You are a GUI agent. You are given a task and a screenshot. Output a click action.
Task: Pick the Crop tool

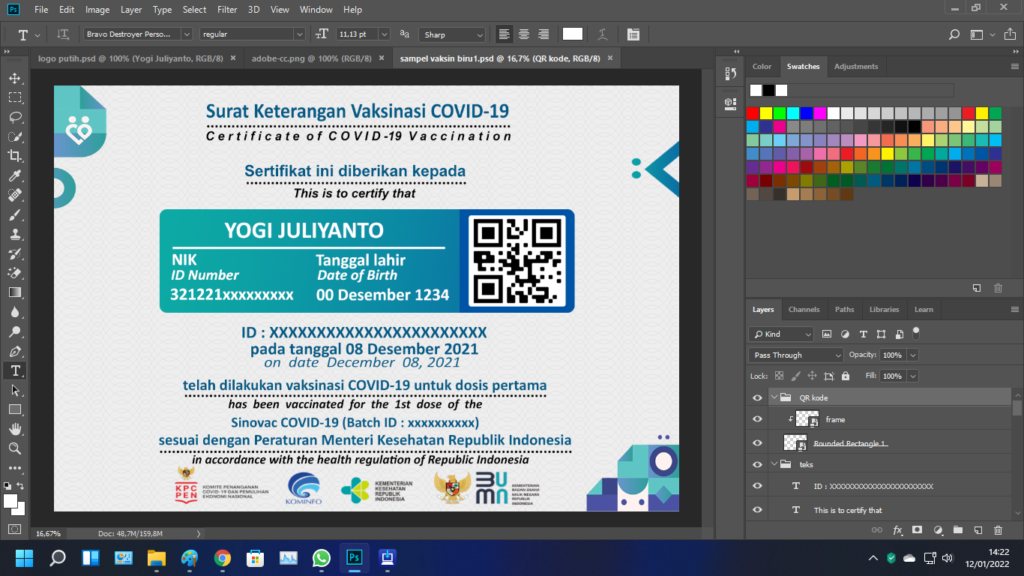click(15, 156)
